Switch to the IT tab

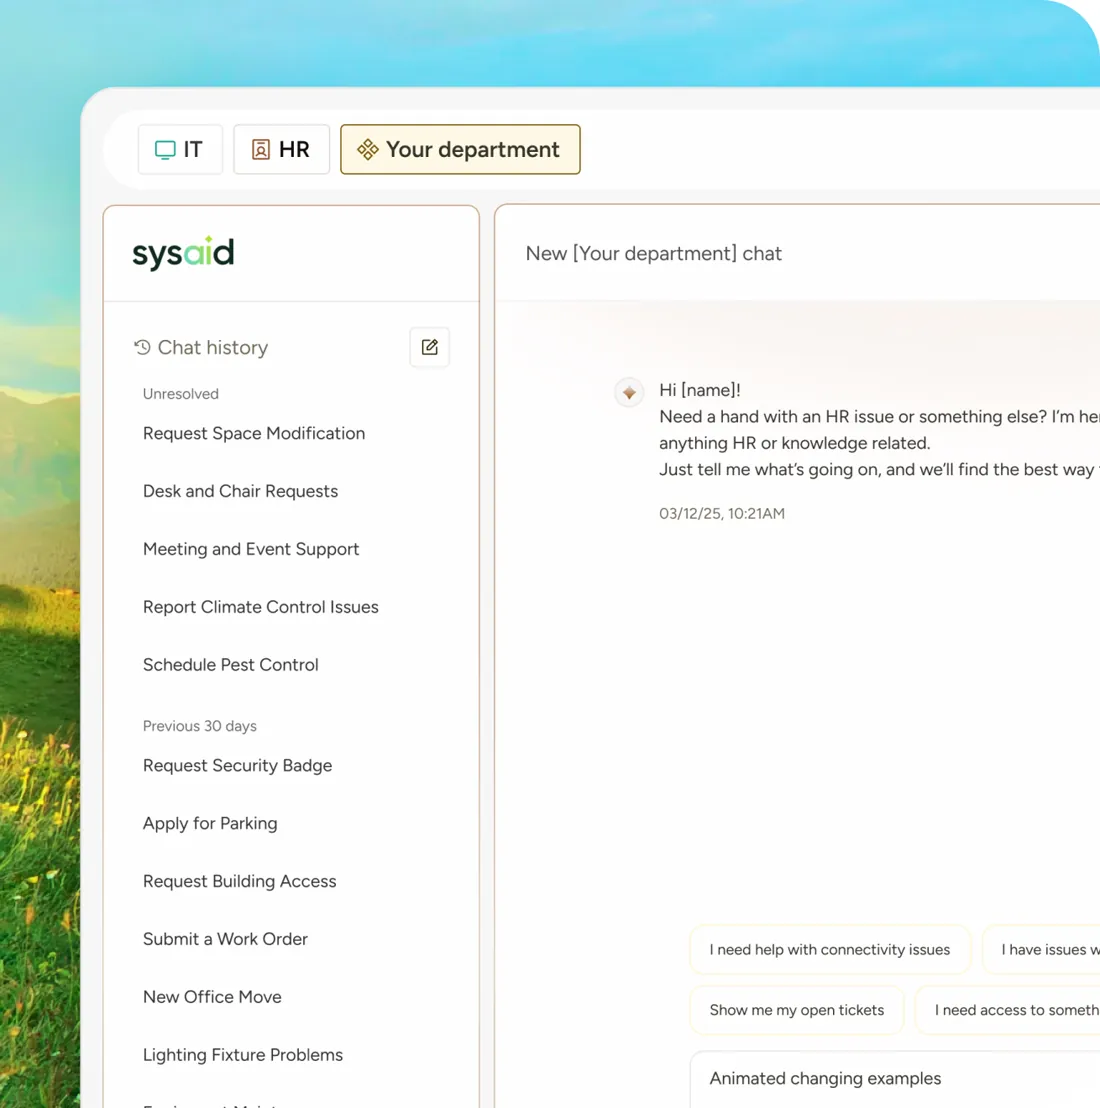(x=180, y=150)
